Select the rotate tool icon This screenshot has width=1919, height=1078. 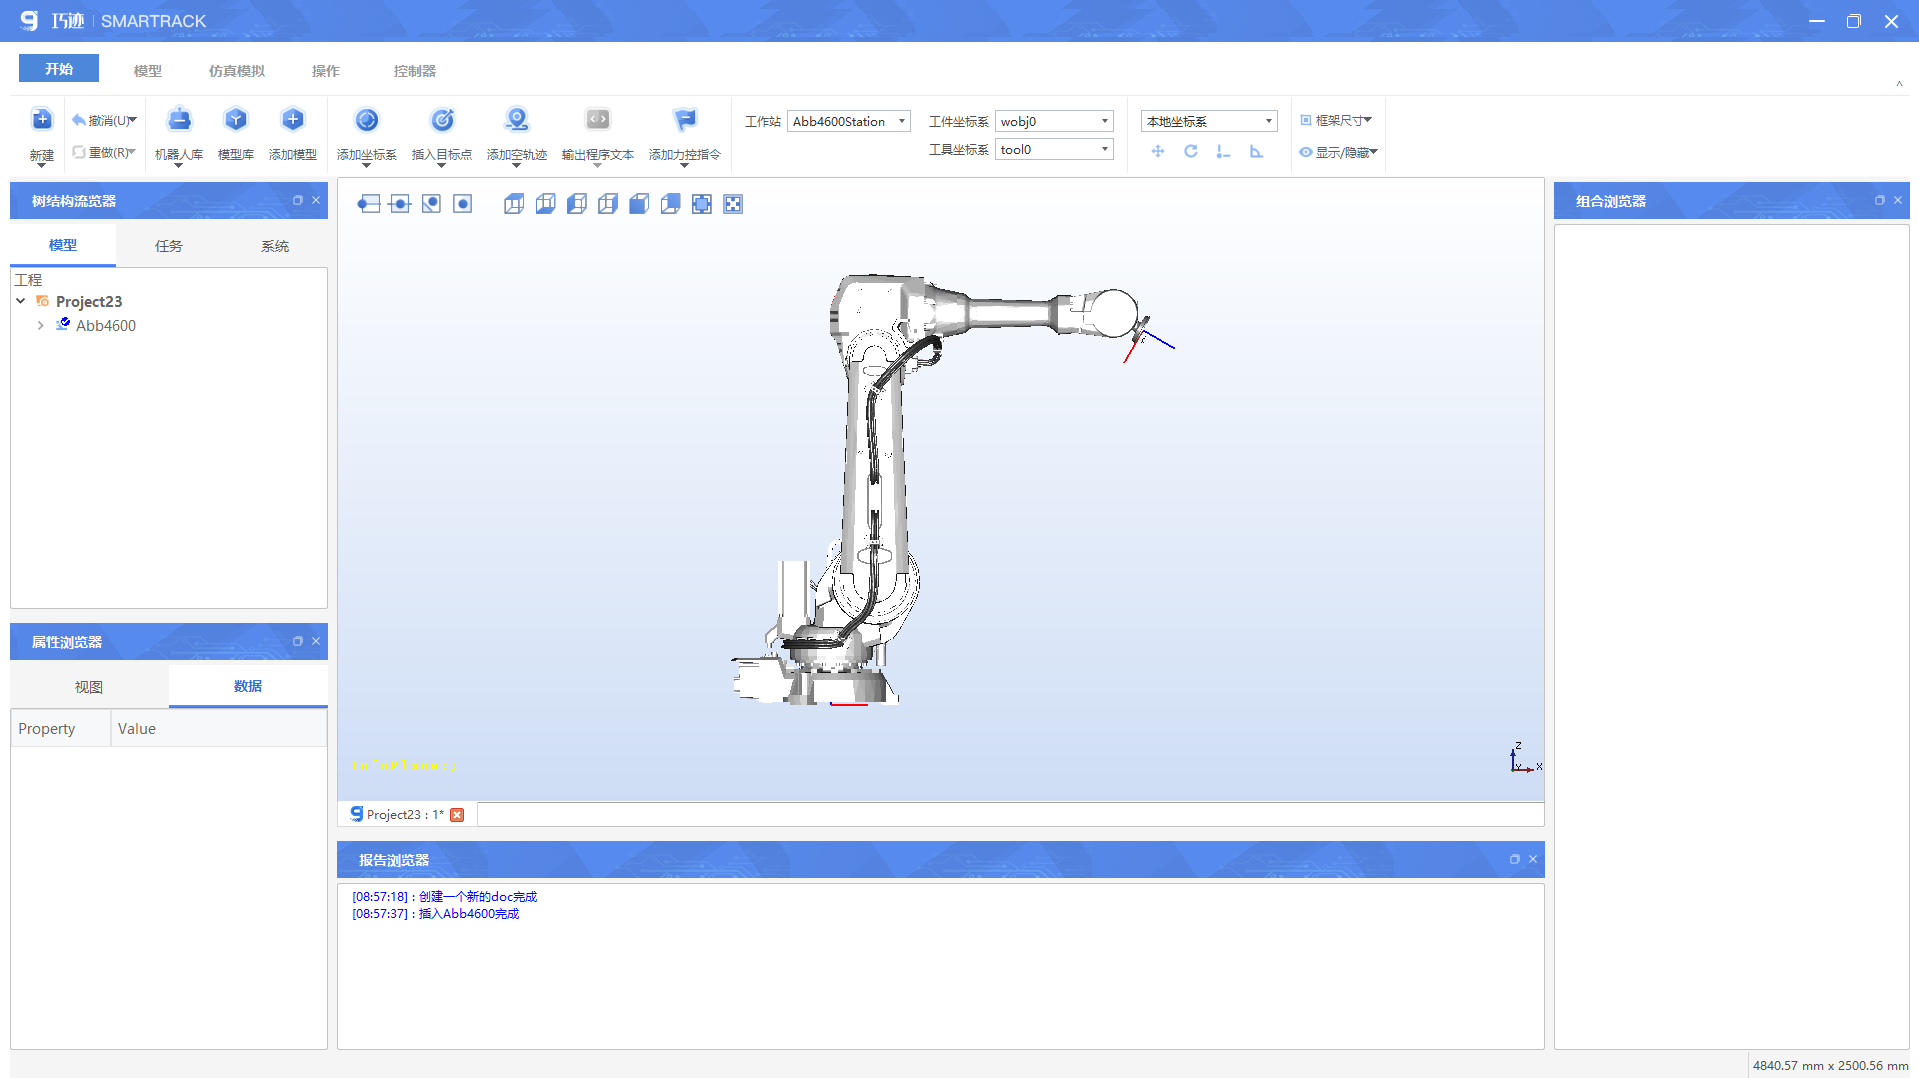[1191, 151]
